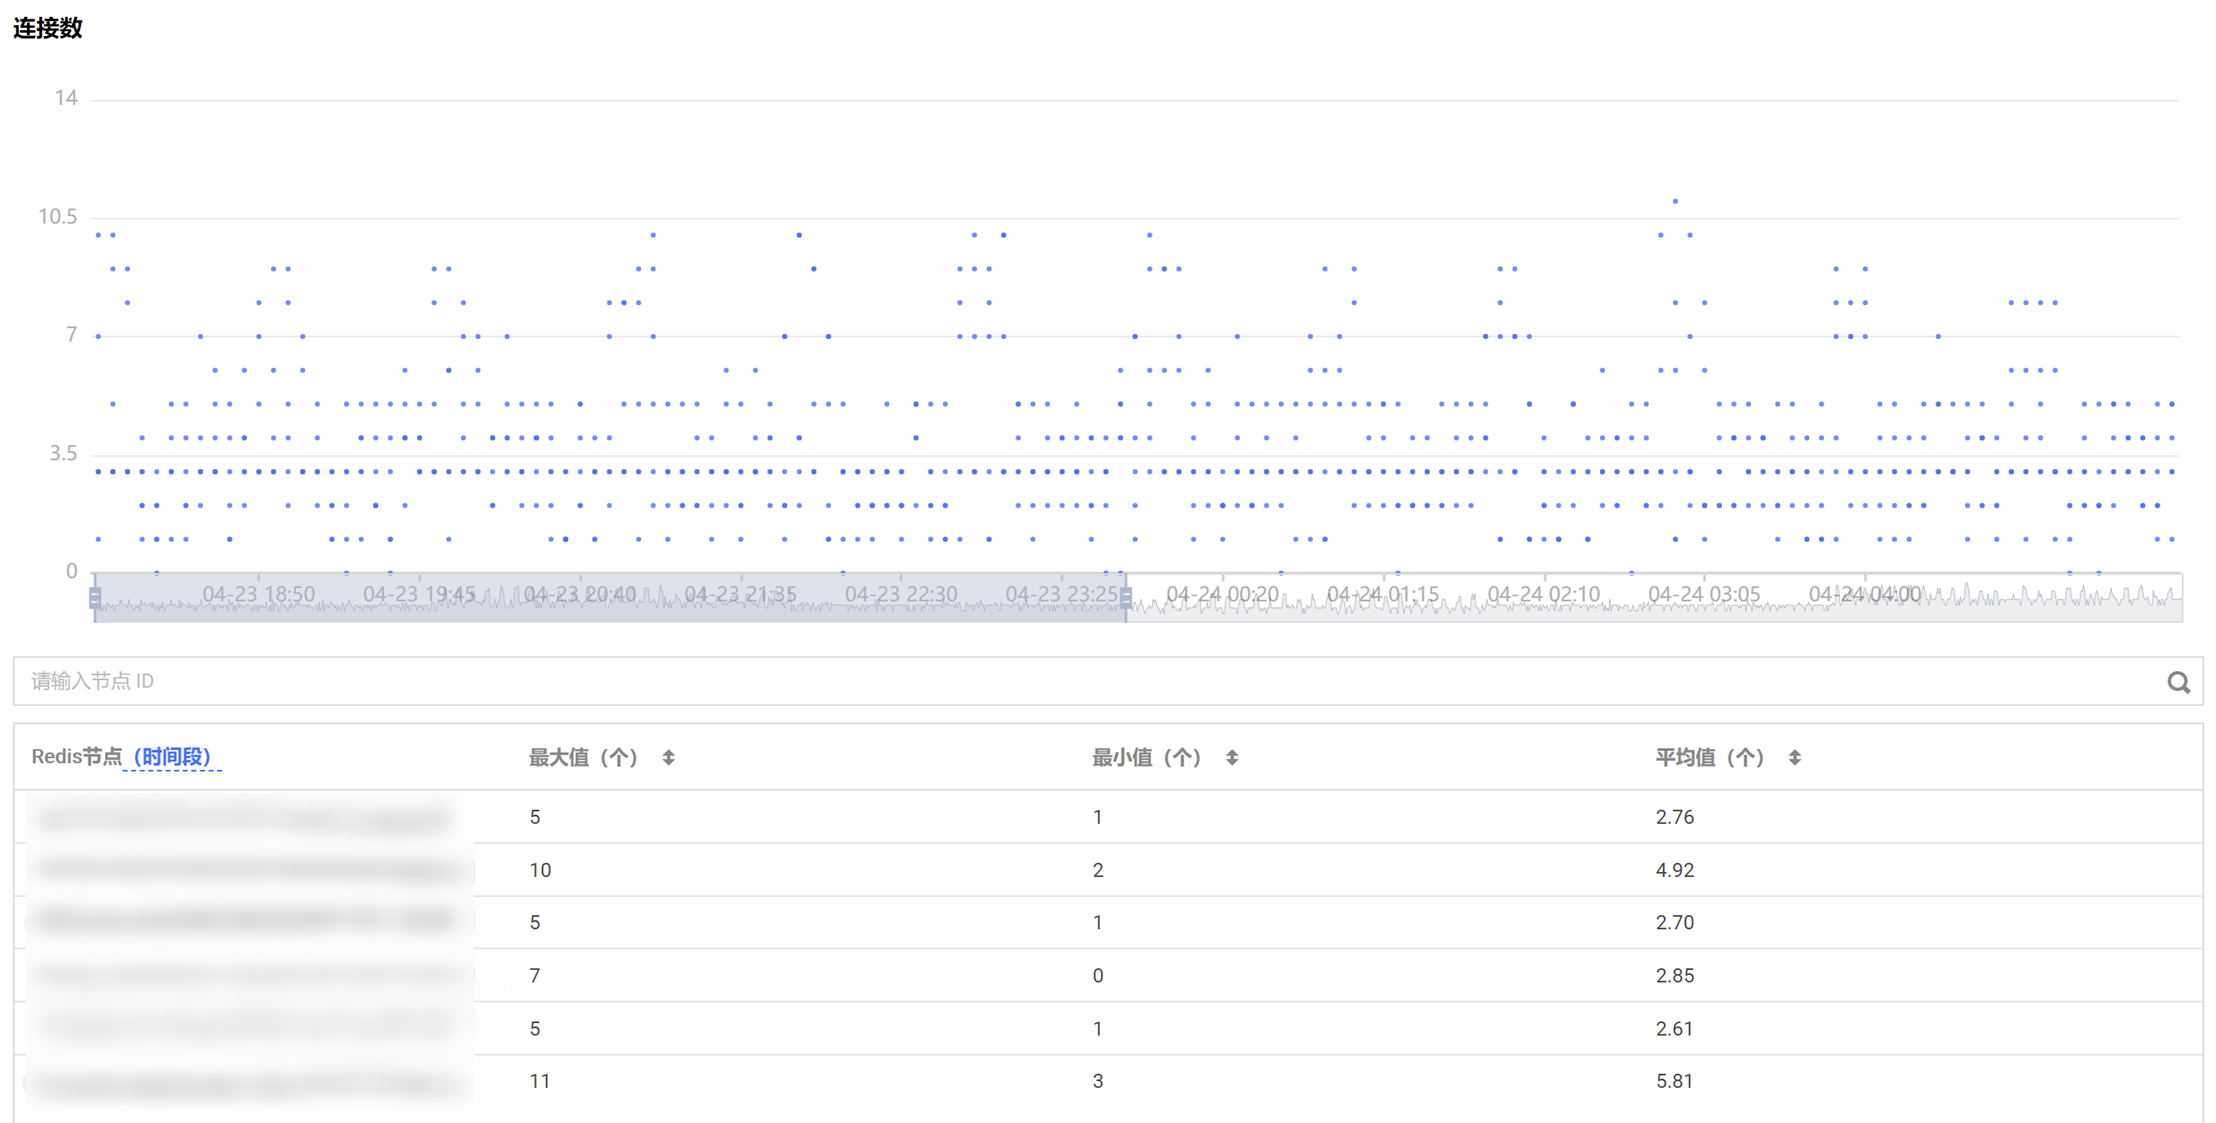Image resolution: width=2216 pixels, height=1123 pixels.
Task: Click the 最小值 column header
Action: [1146, 758]
